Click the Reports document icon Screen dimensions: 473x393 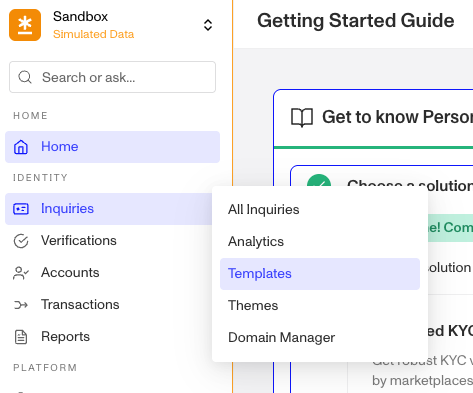[21, 337]
